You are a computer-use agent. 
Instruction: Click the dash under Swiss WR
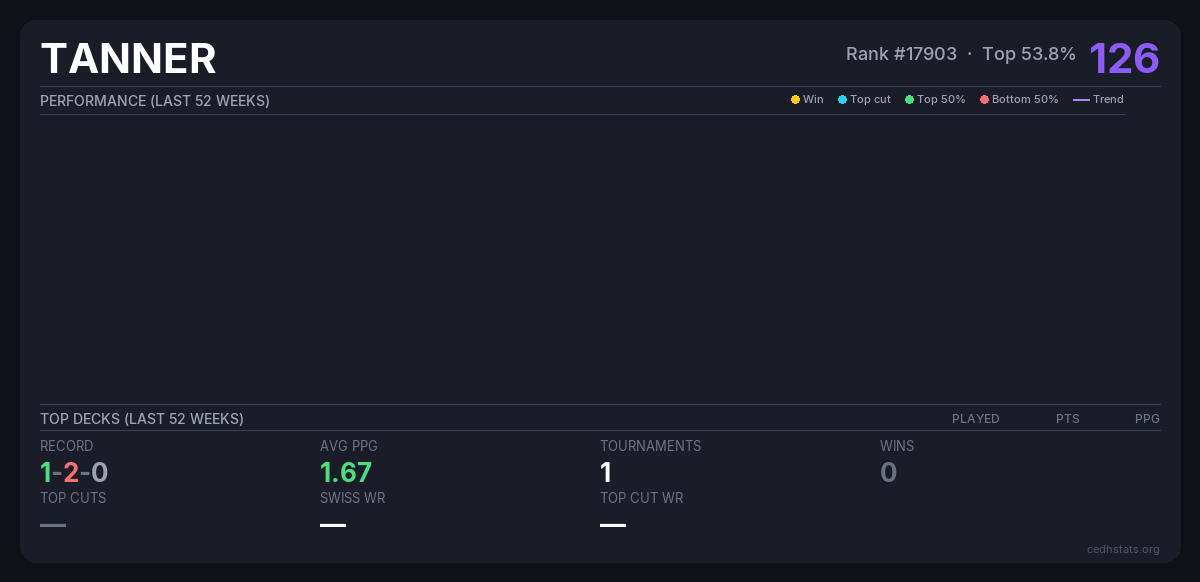pos(333,524)
